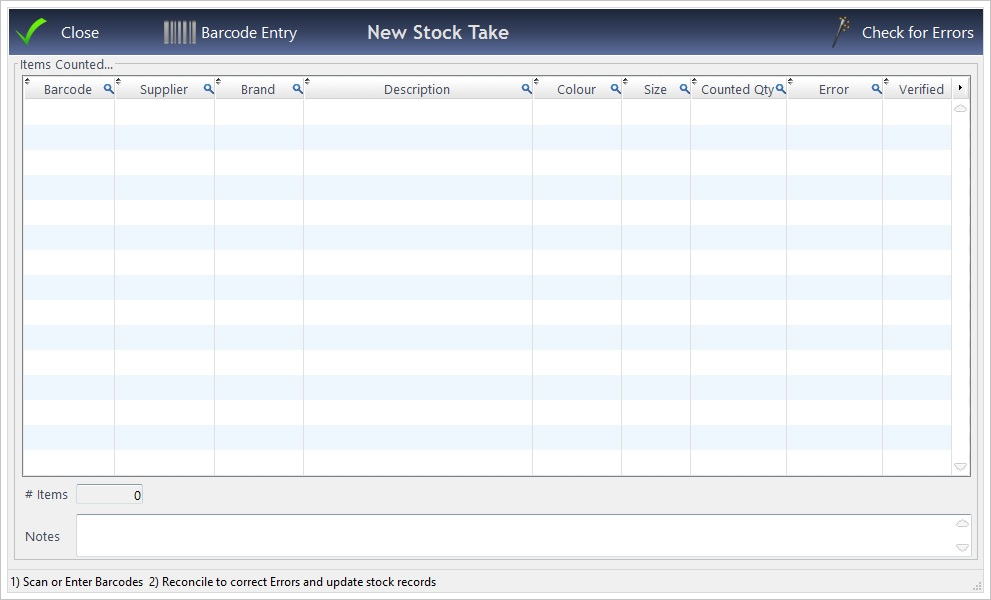The image size is (991, 600).
Task: Sort by the Description column header
Action: coord(416,90)
